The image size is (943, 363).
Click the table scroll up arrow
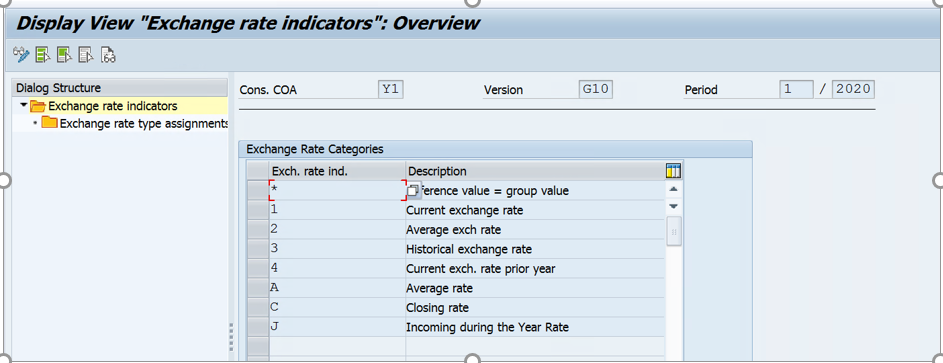click(674, 189)
